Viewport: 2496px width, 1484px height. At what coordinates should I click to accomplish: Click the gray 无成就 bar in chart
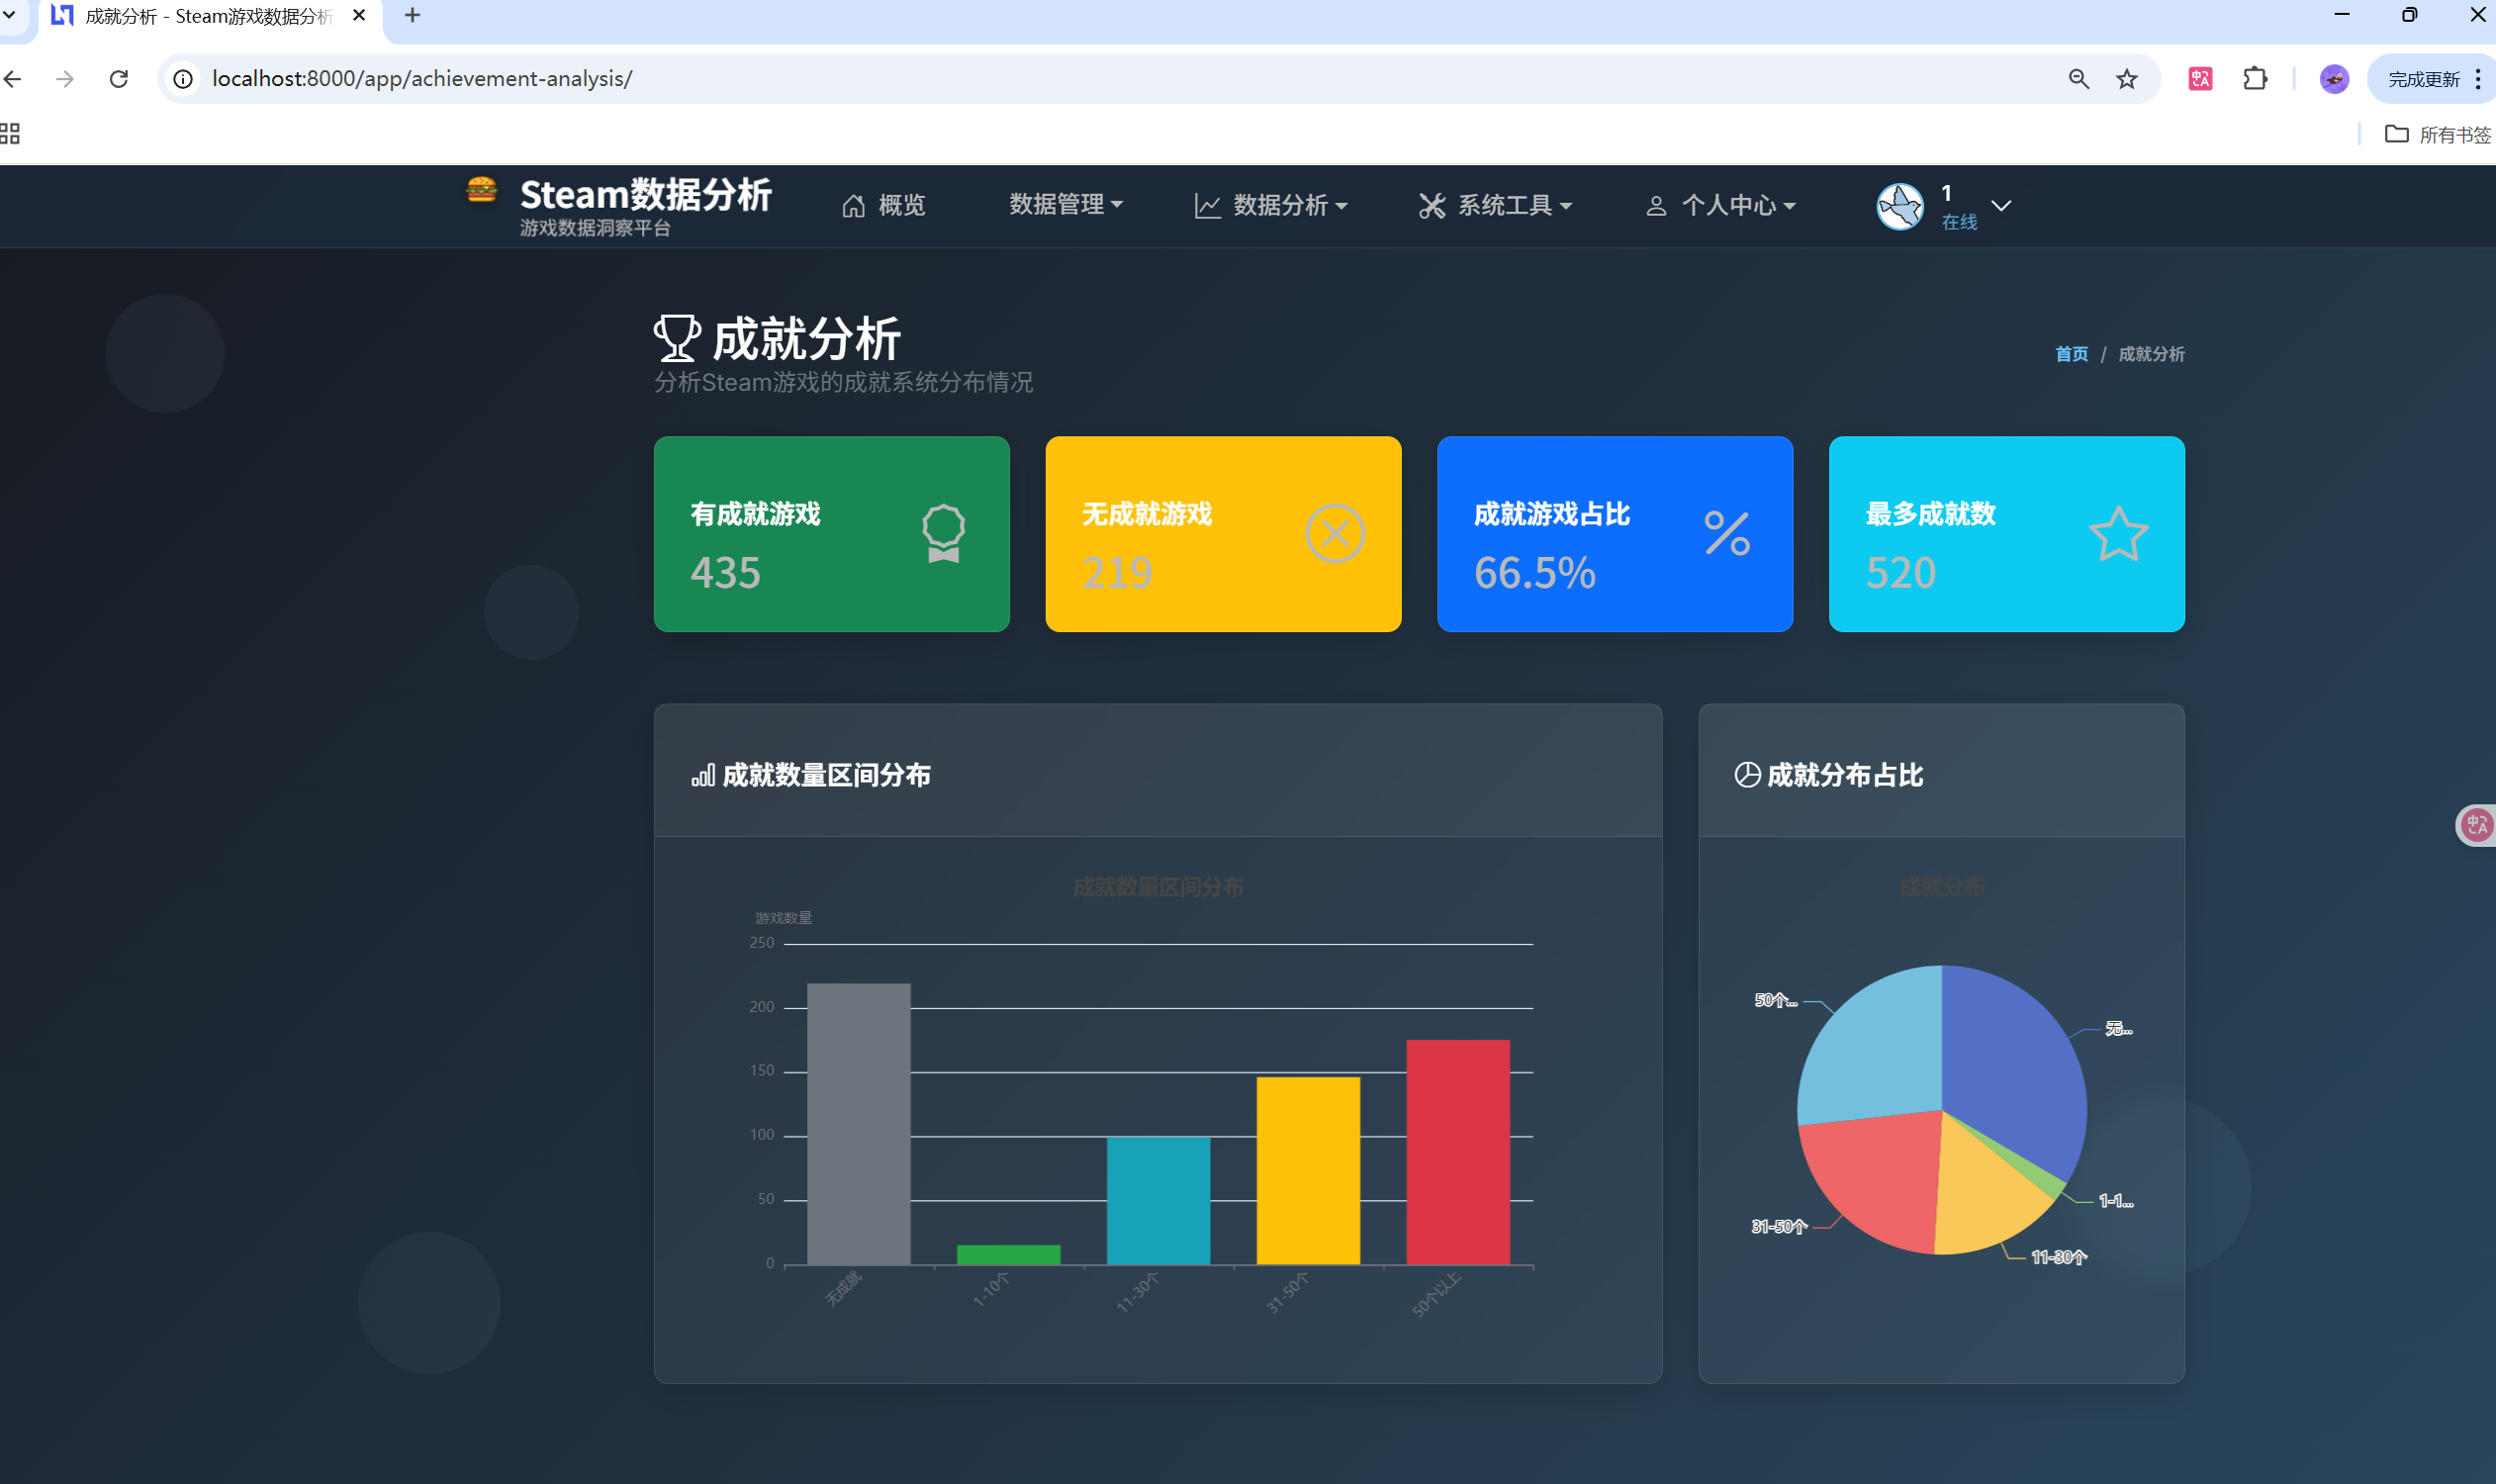859,1124
